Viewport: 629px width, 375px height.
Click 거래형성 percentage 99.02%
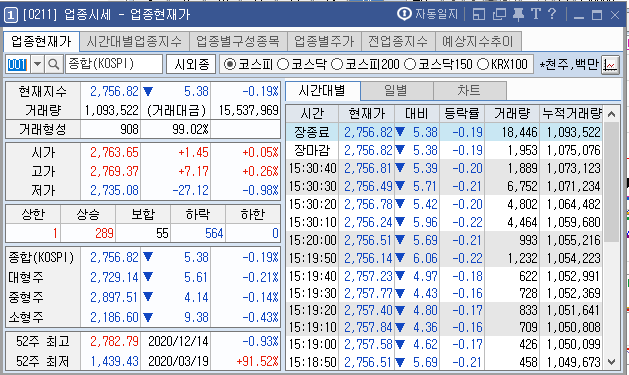click(190, 129)
